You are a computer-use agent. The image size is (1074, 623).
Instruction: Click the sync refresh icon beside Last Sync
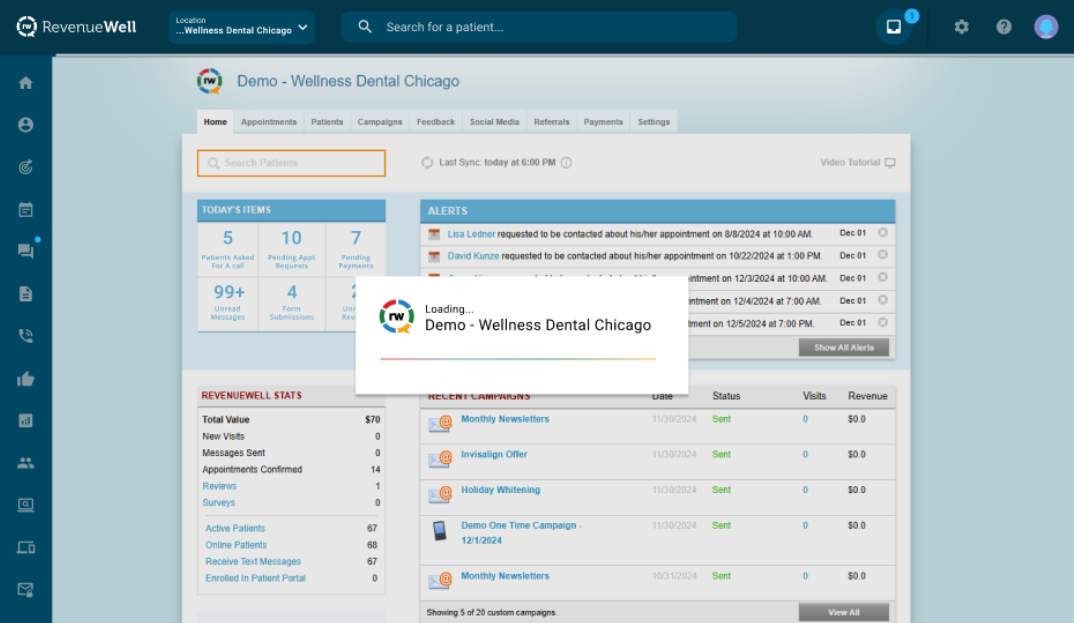427,162
